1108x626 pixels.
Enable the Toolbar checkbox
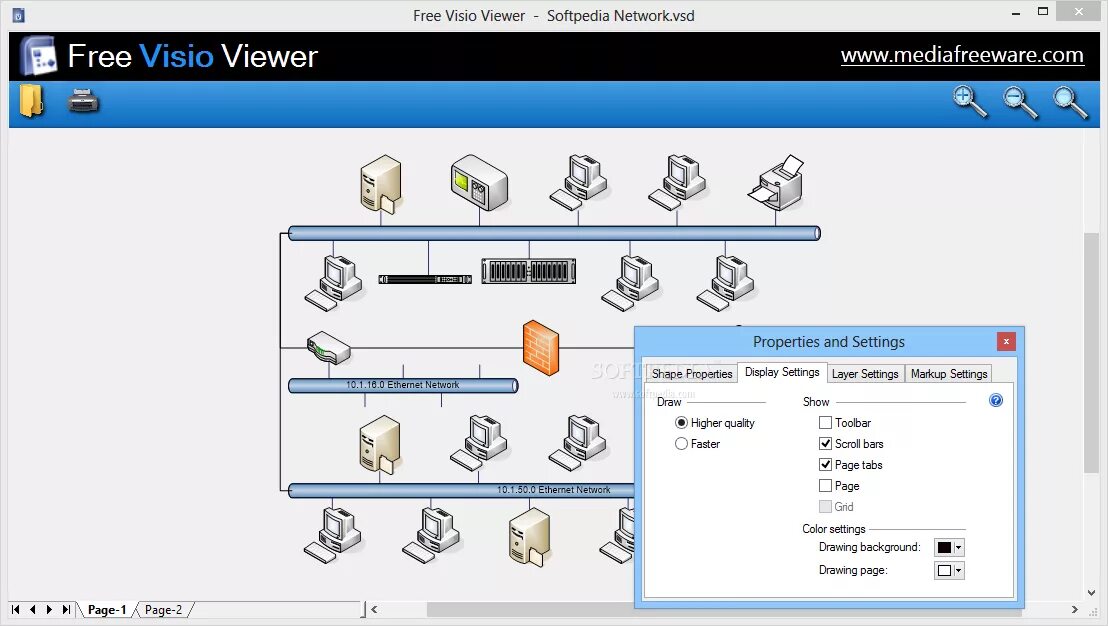click(825, 423)
